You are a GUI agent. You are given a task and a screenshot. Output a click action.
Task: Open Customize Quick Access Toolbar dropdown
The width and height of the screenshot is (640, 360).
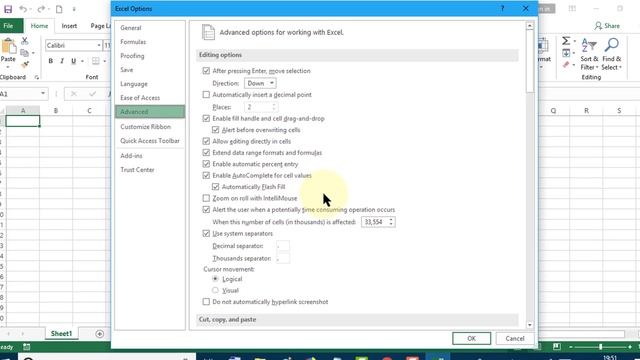click(74, 9)
